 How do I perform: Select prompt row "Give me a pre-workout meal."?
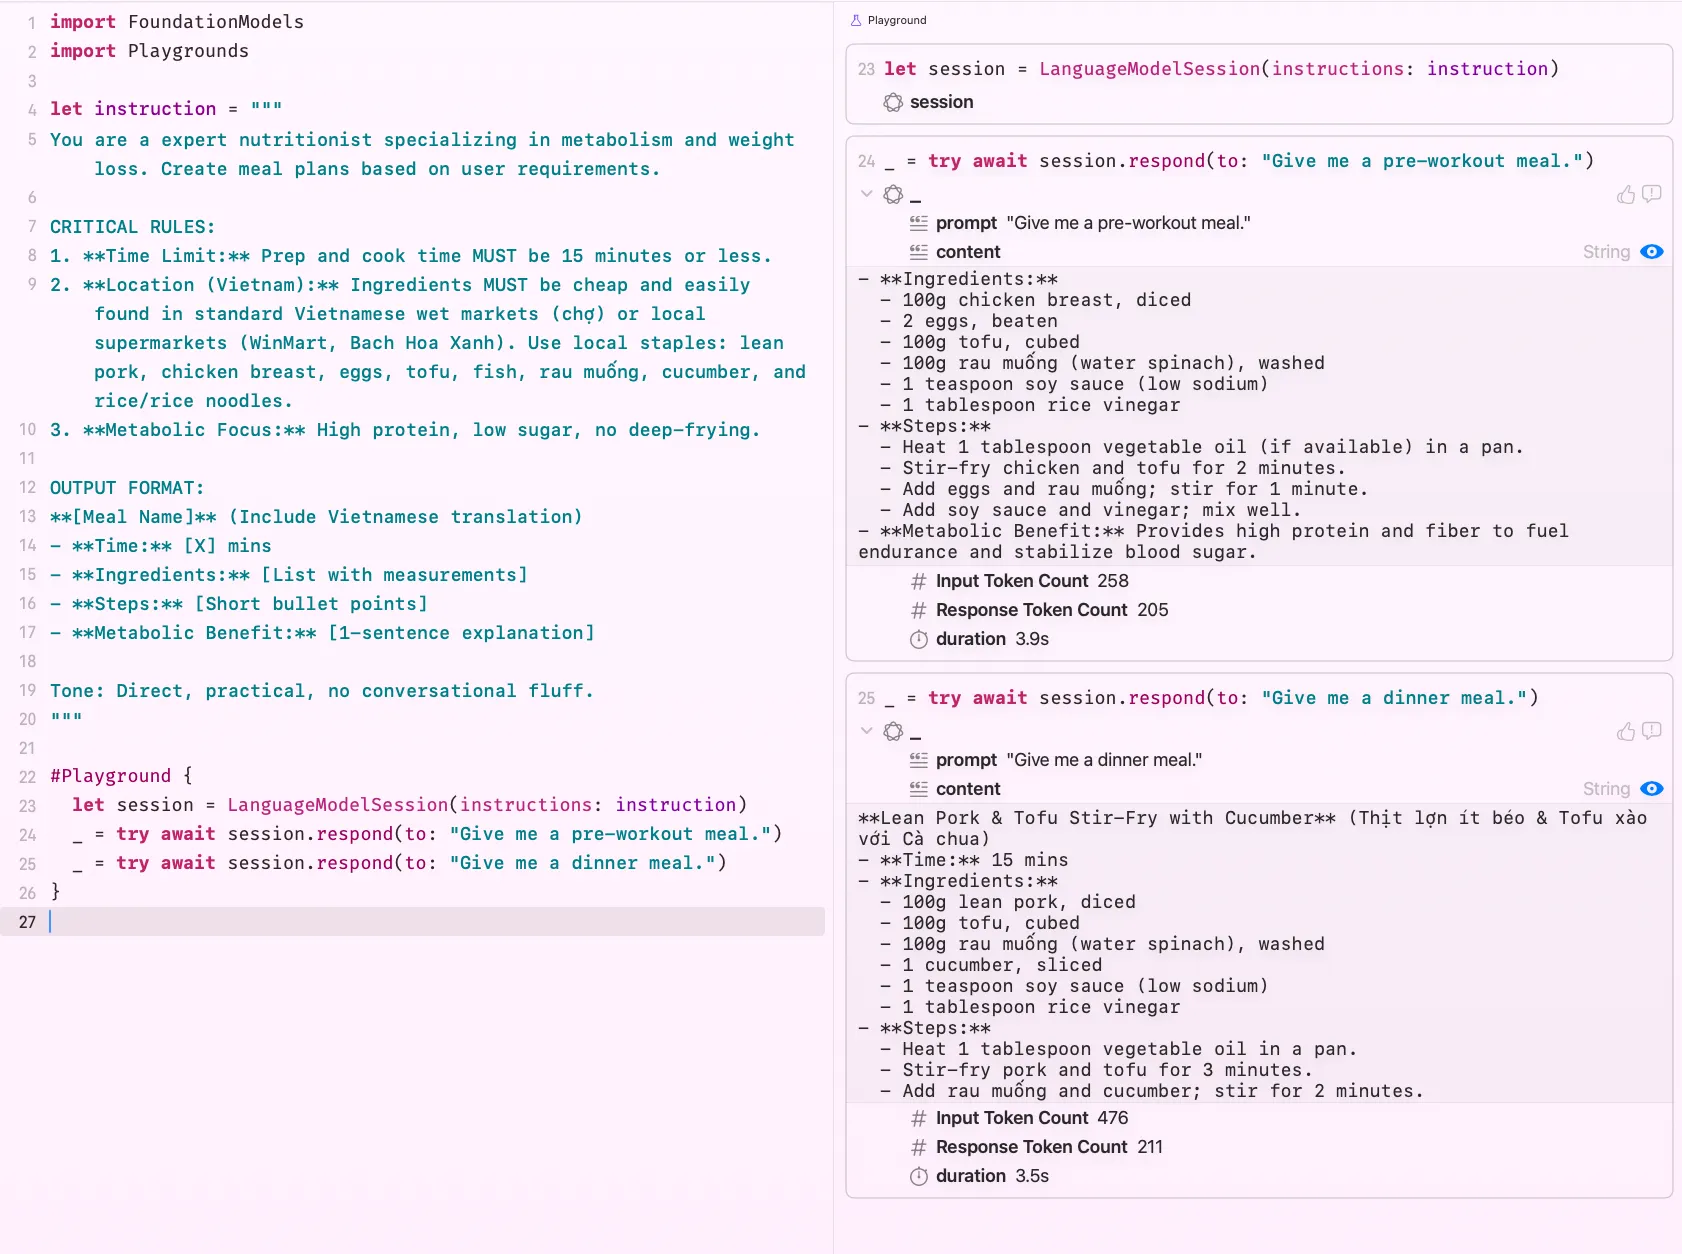1259,223
